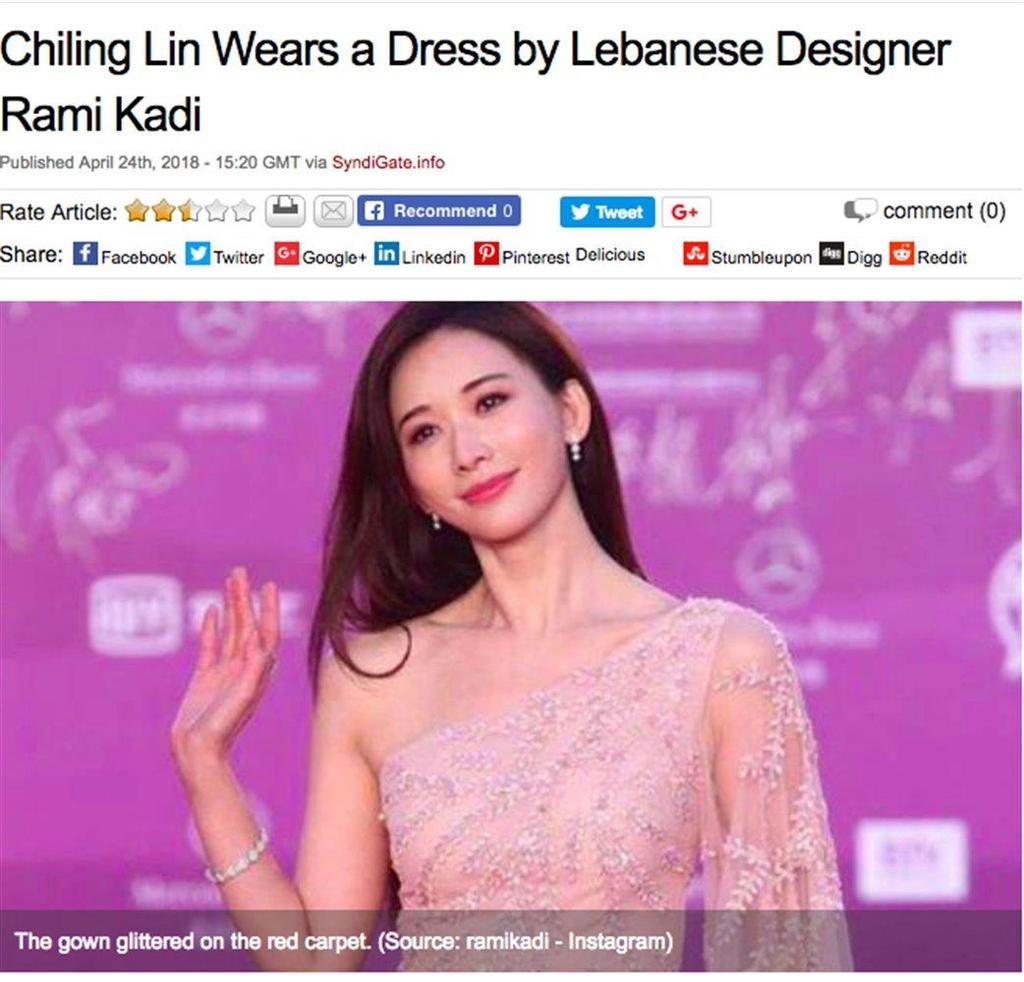Screen dimensions: 1024x982
Task: Share with Google+ icon in Share row
Action: [x=287, y=253]
